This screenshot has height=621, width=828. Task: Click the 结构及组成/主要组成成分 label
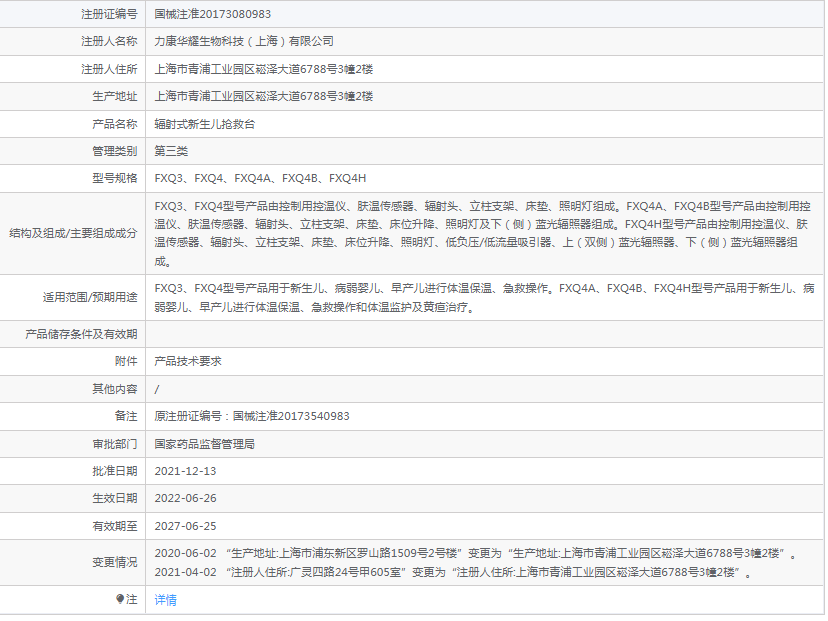tap(73, 233)
